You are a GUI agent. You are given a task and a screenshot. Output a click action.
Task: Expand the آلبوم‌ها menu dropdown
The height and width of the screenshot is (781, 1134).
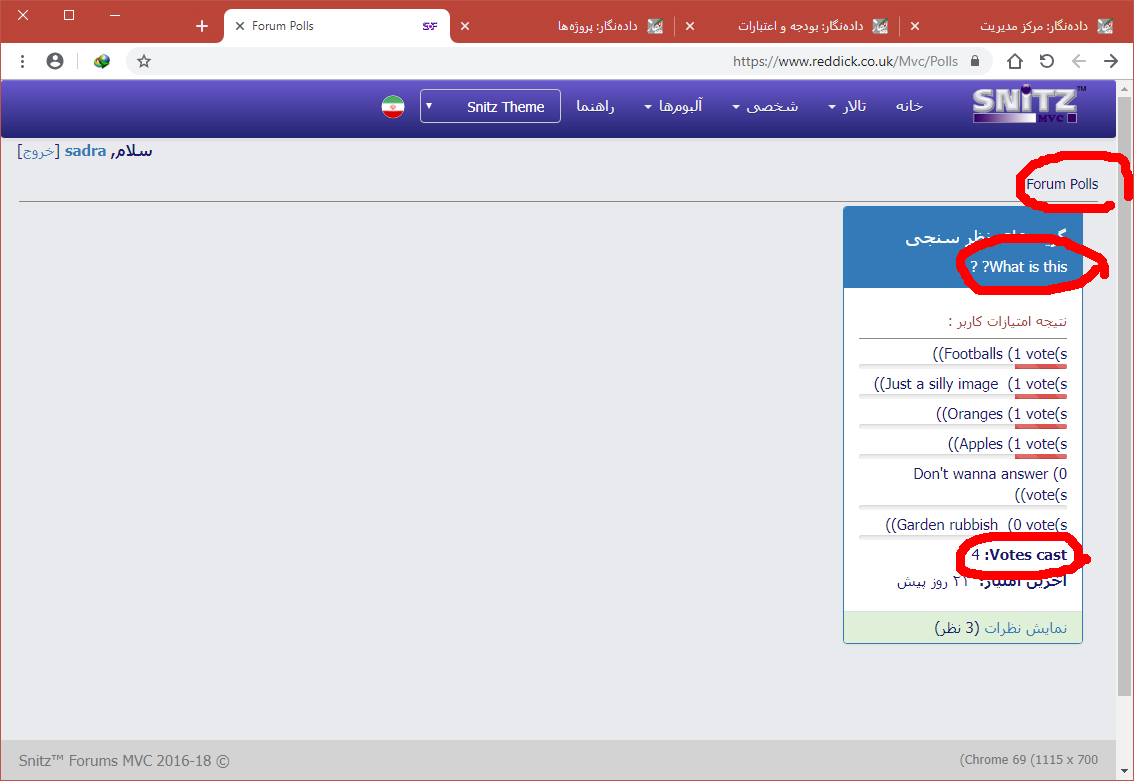point(673,107)
